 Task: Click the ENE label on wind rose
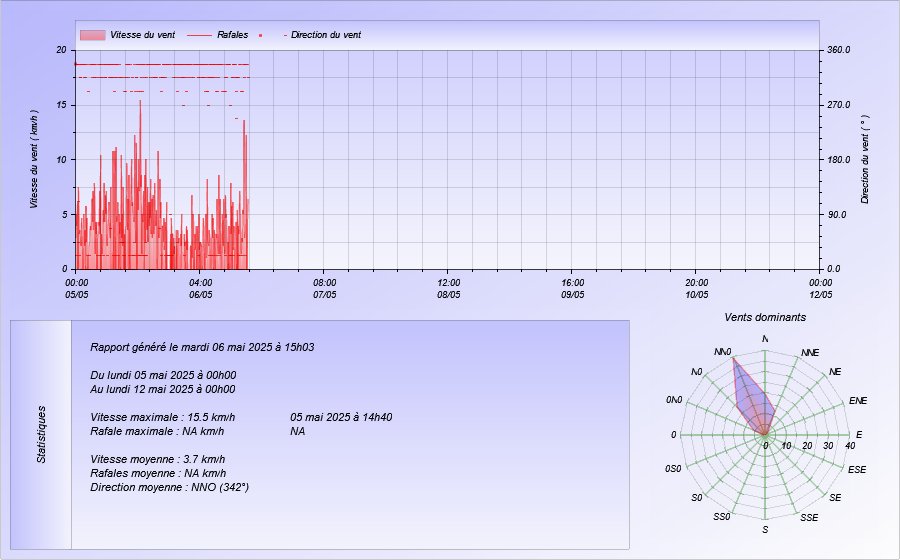tap(858, 400)
